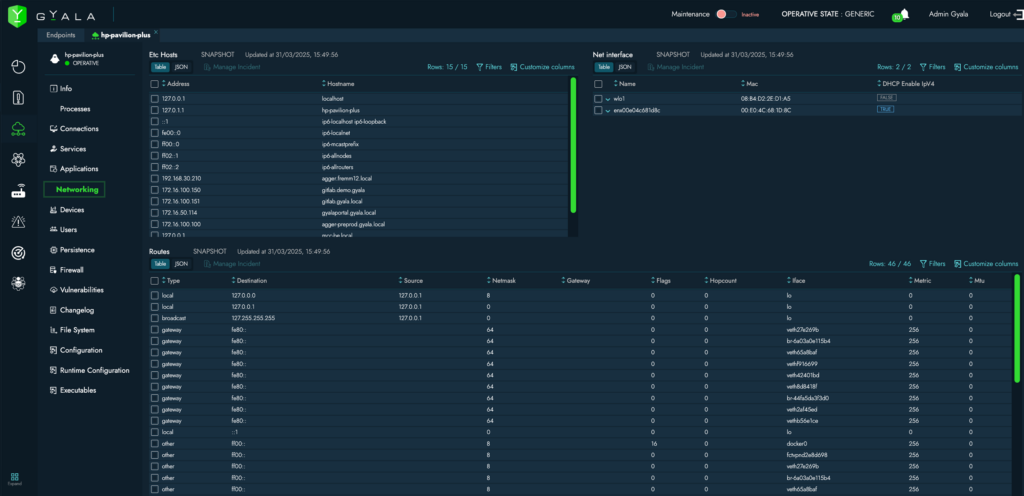1024x496 pixels.
Task: Expand the enx00e04c681d8c interface row
Action: point(608,110)
